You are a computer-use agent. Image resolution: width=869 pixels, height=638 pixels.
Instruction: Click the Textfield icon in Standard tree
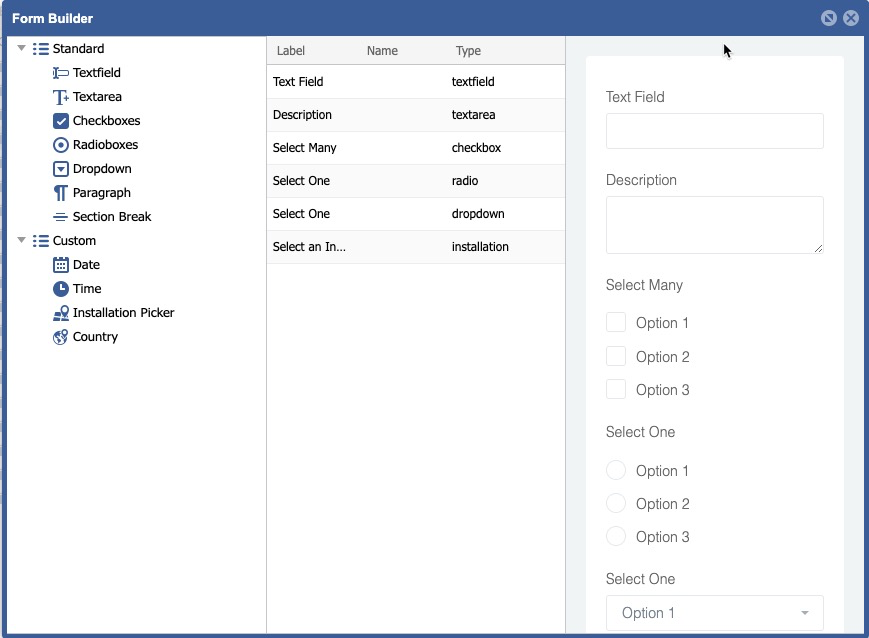pos(61,73)
